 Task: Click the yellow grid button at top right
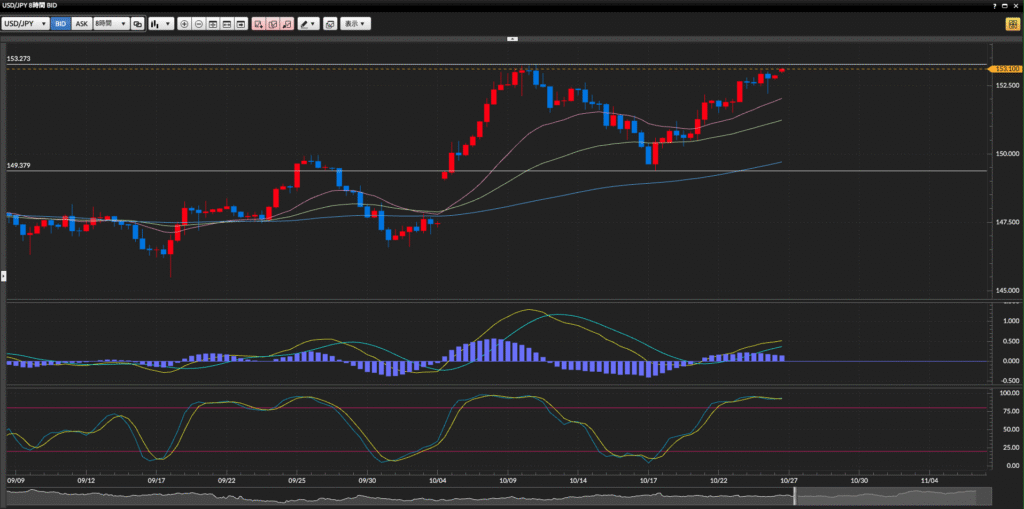point(1012,23)
